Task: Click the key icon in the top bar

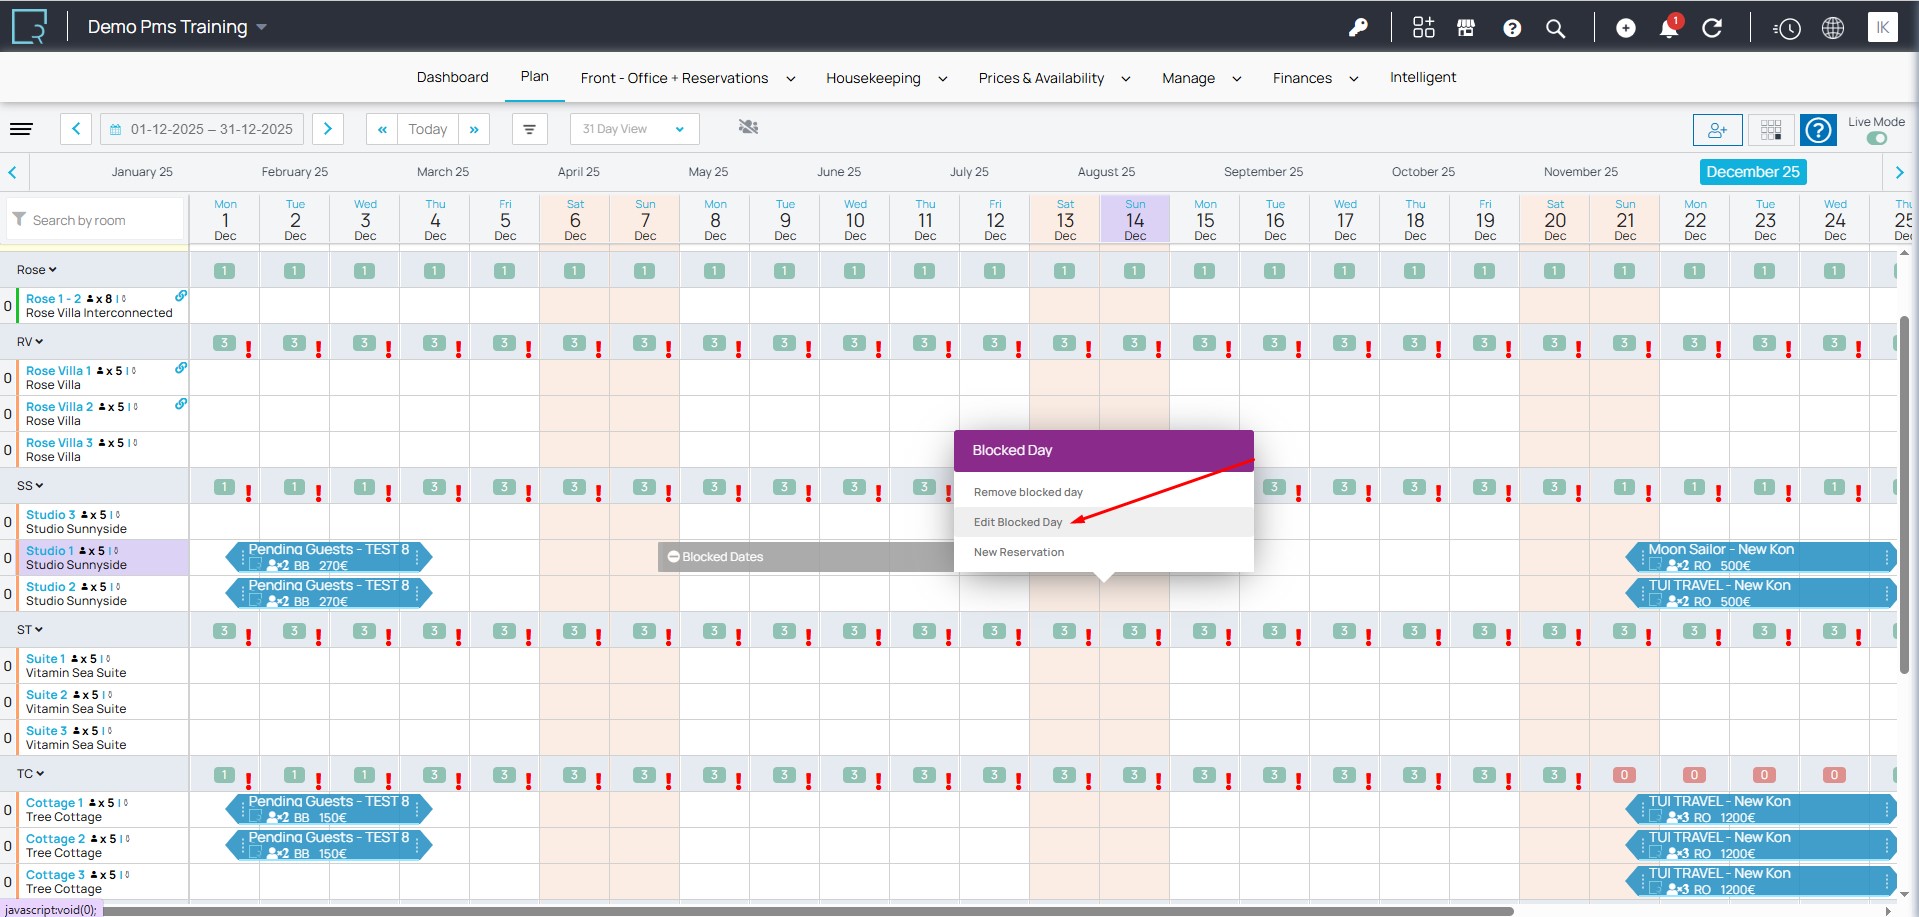Action: click(x=1358, y=28)
